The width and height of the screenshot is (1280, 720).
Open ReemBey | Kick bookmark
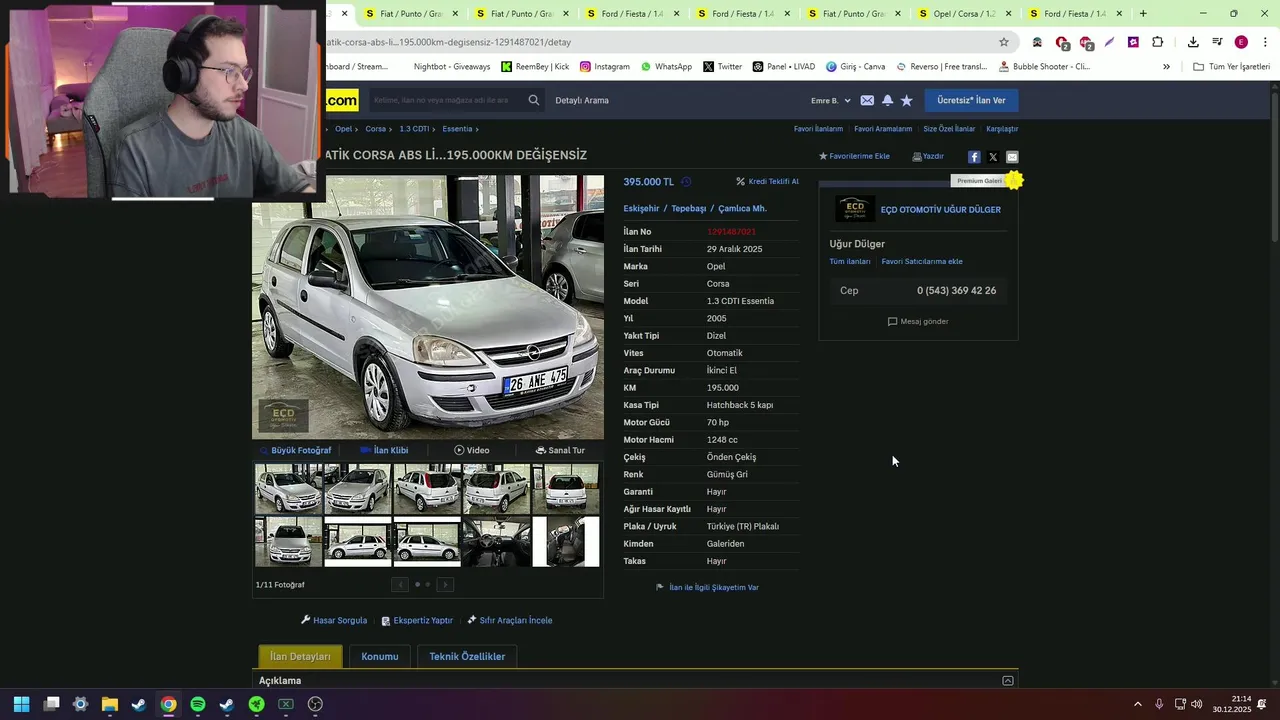point(535,67)
